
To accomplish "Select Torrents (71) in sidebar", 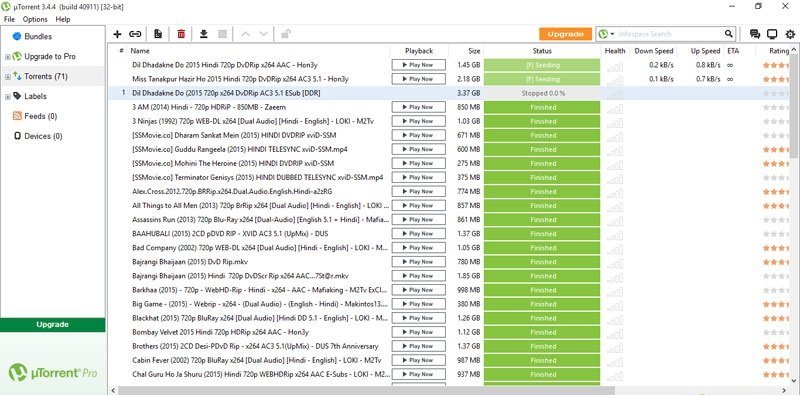I will coord(46,77).
